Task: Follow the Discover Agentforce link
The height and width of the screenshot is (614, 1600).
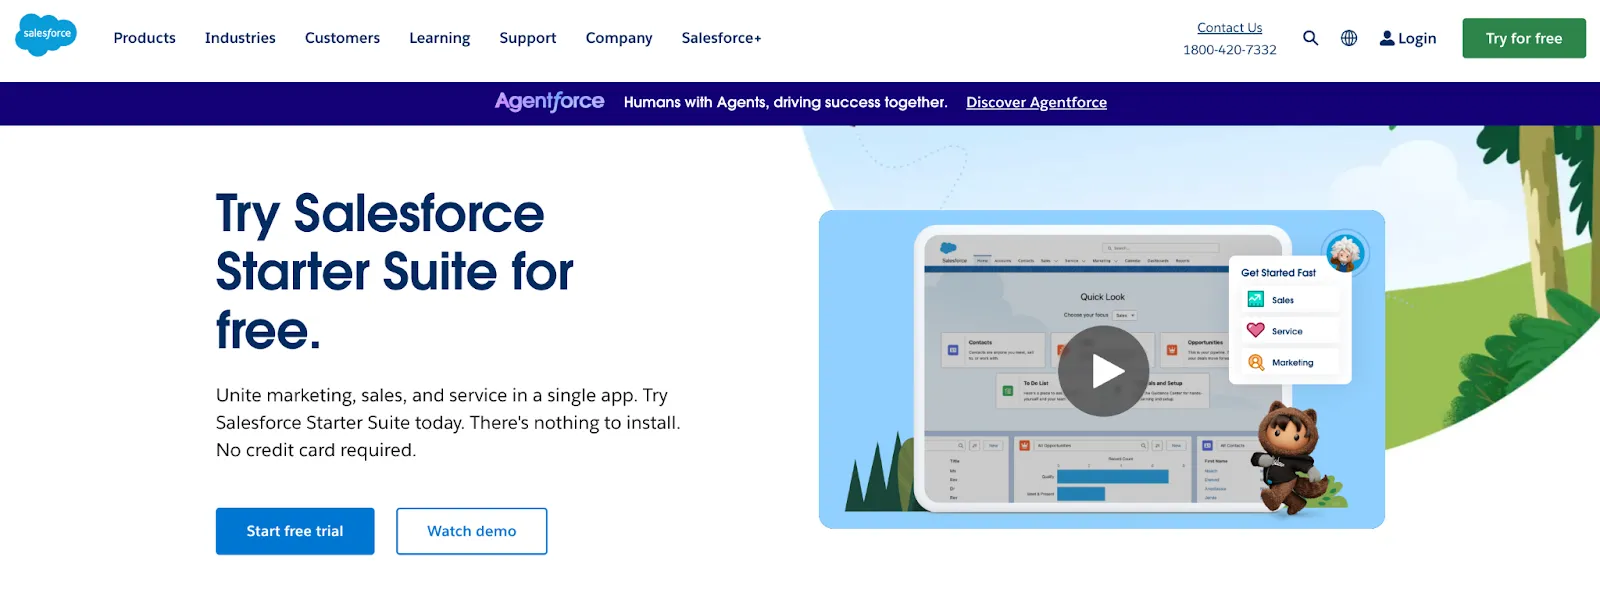Action: pyautogui.click(x=1036, y=102)
